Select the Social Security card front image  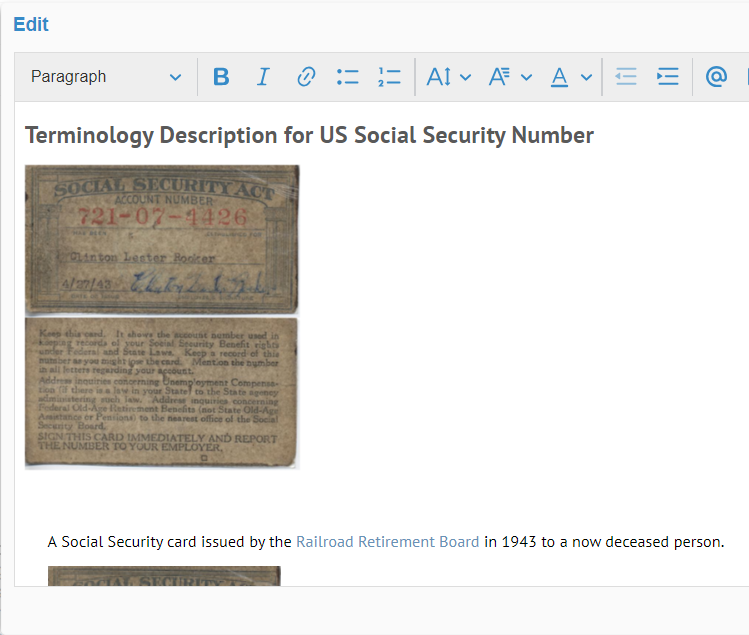(162, 239)
